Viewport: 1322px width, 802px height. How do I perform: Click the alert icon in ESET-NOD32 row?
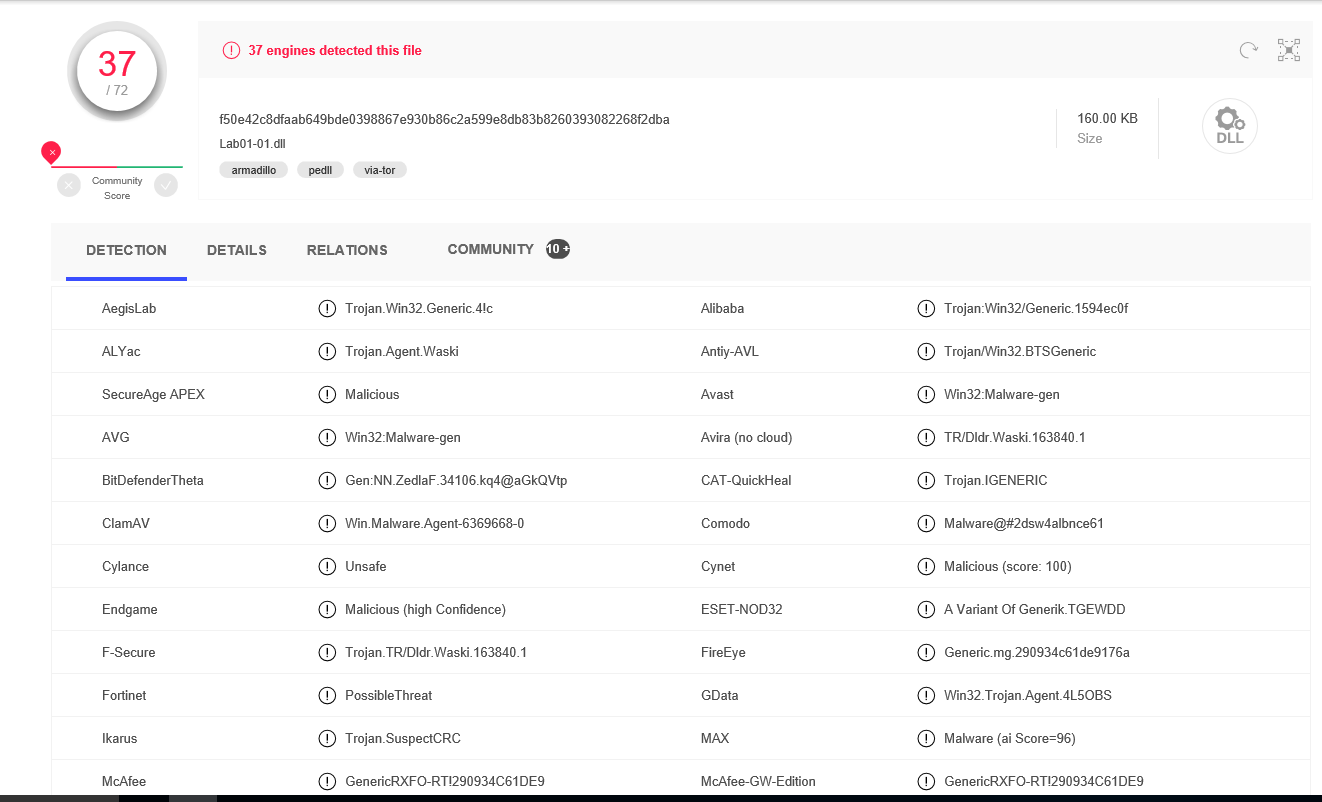[x=926, y=609]
